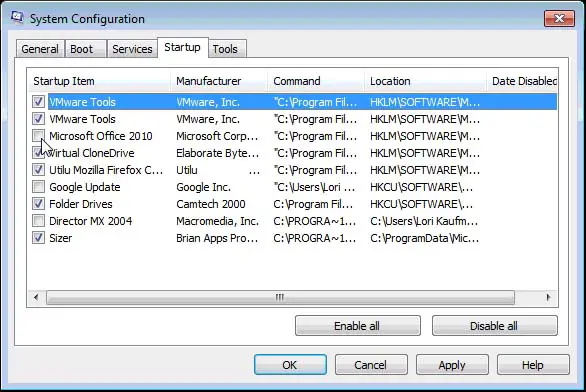The height and width of the screenshot is (392, 586).
Task: Uncheck the Utilu Mozilla Firefox checkbox
Action: tap(38, 170)
